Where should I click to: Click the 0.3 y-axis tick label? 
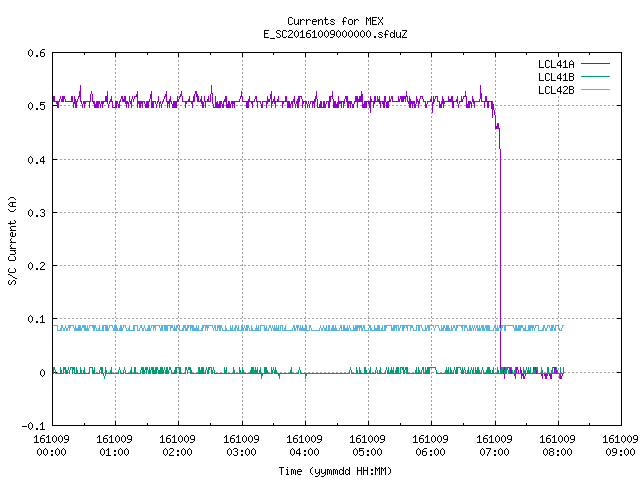click(x=36, y=213)
